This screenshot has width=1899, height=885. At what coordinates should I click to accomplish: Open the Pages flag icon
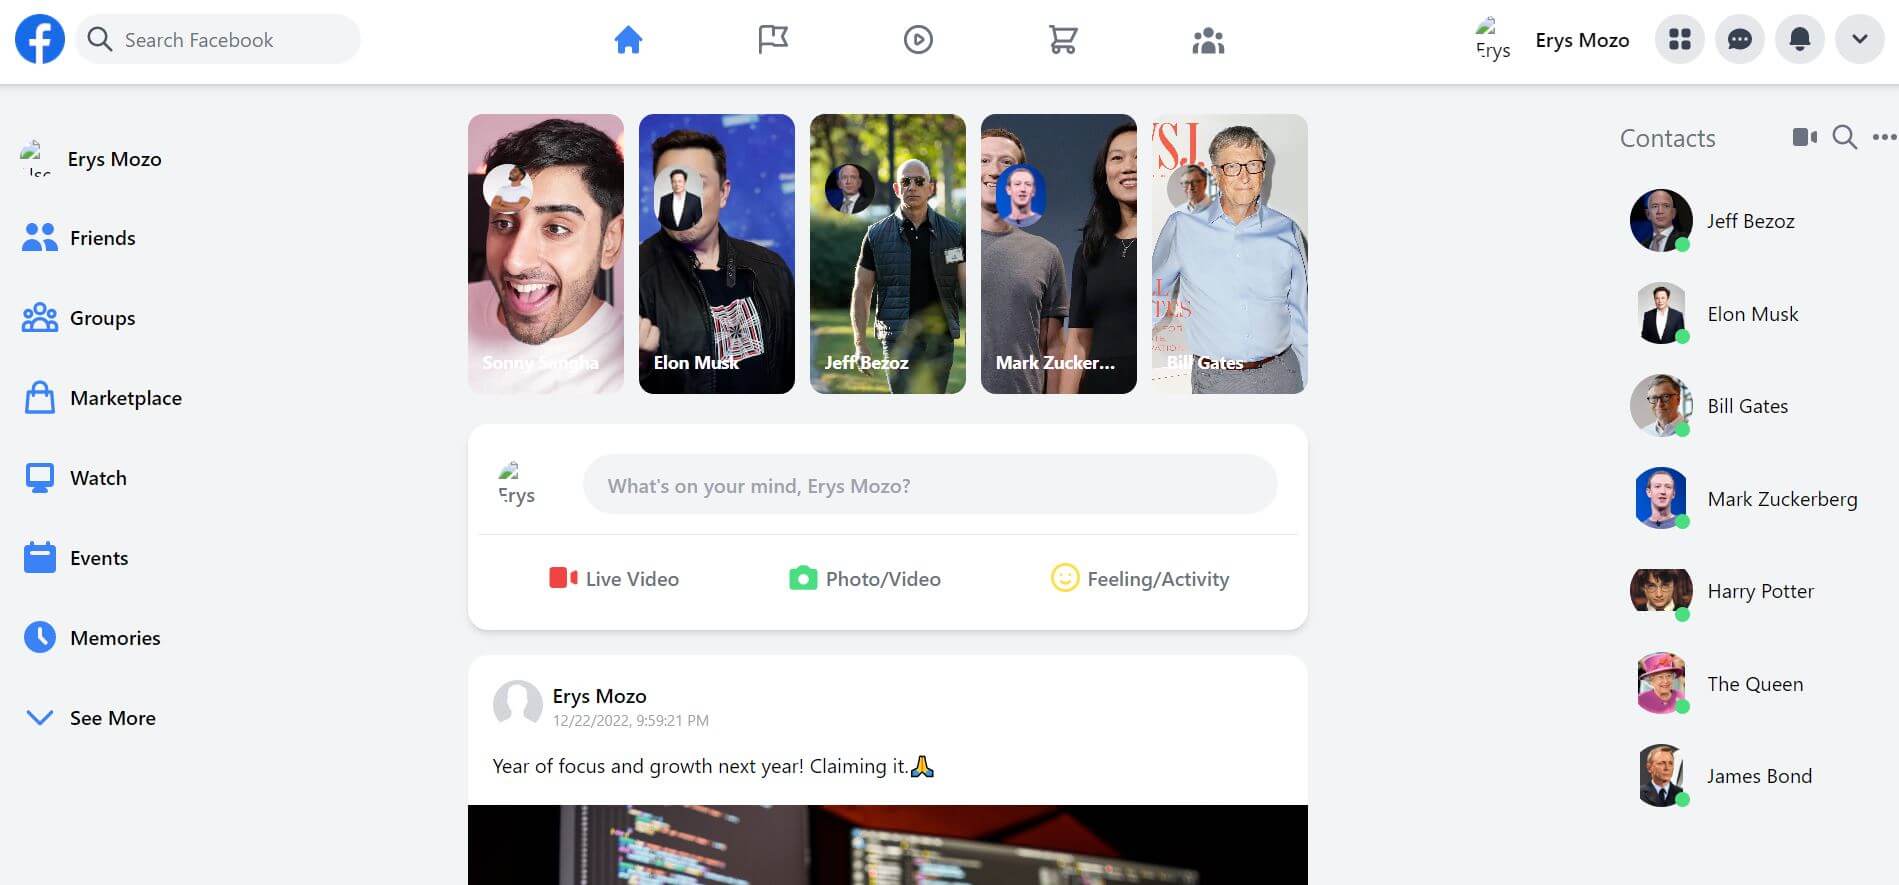click(773, 40)
